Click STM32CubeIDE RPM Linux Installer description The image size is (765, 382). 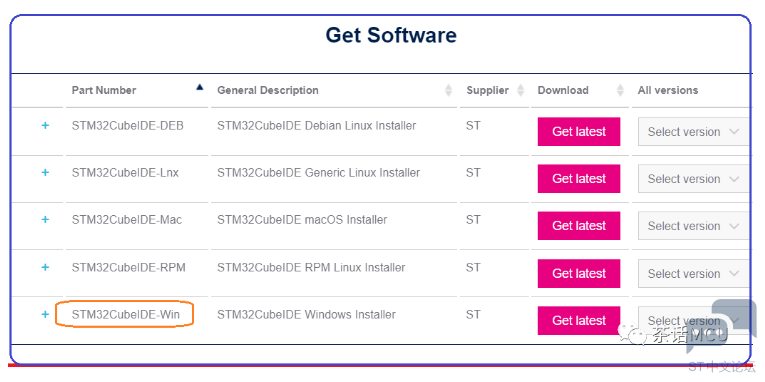click(311, 267)
